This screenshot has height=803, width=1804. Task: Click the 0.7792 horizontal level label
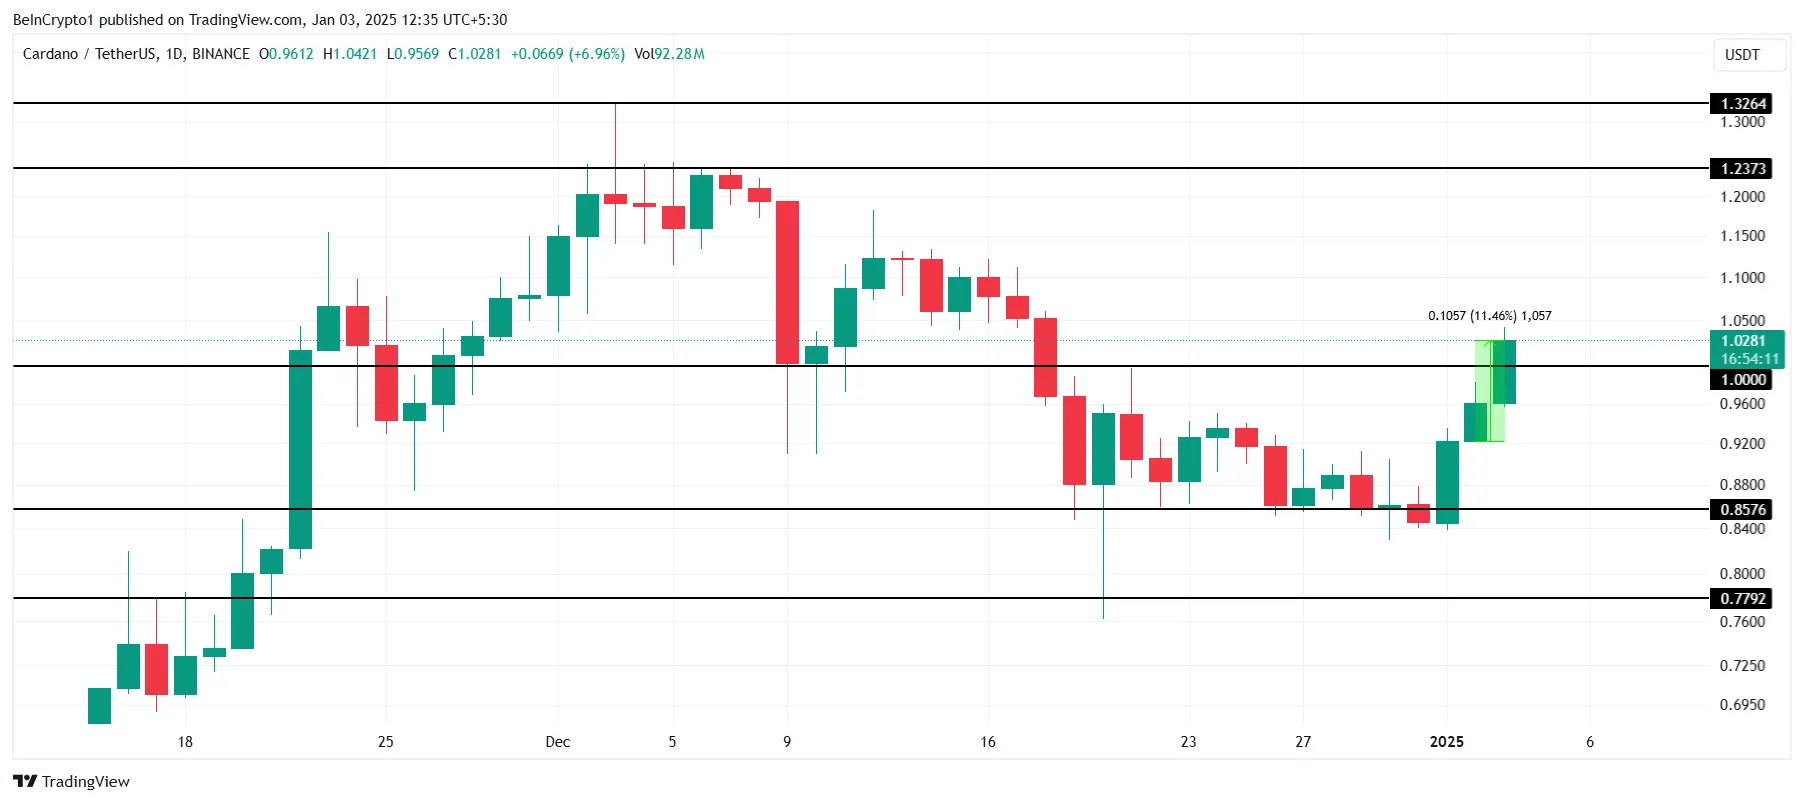[1743, 599]
